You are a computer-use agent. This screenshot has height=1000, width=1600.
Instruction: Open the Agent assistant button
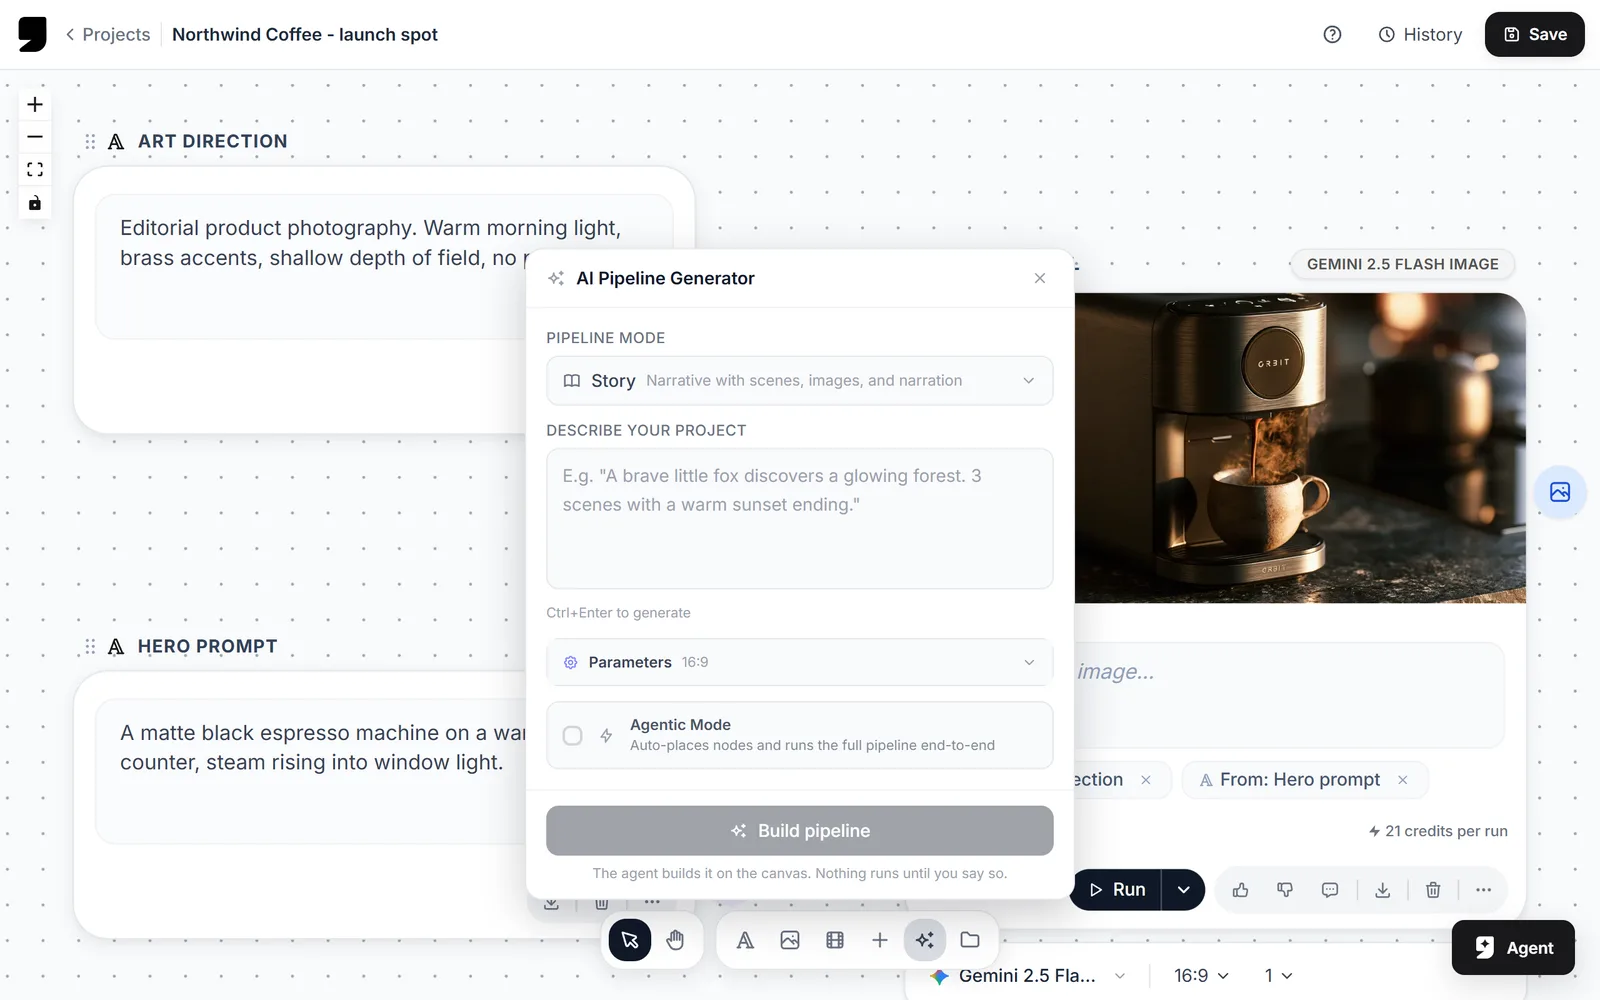tap(1513, 947)
